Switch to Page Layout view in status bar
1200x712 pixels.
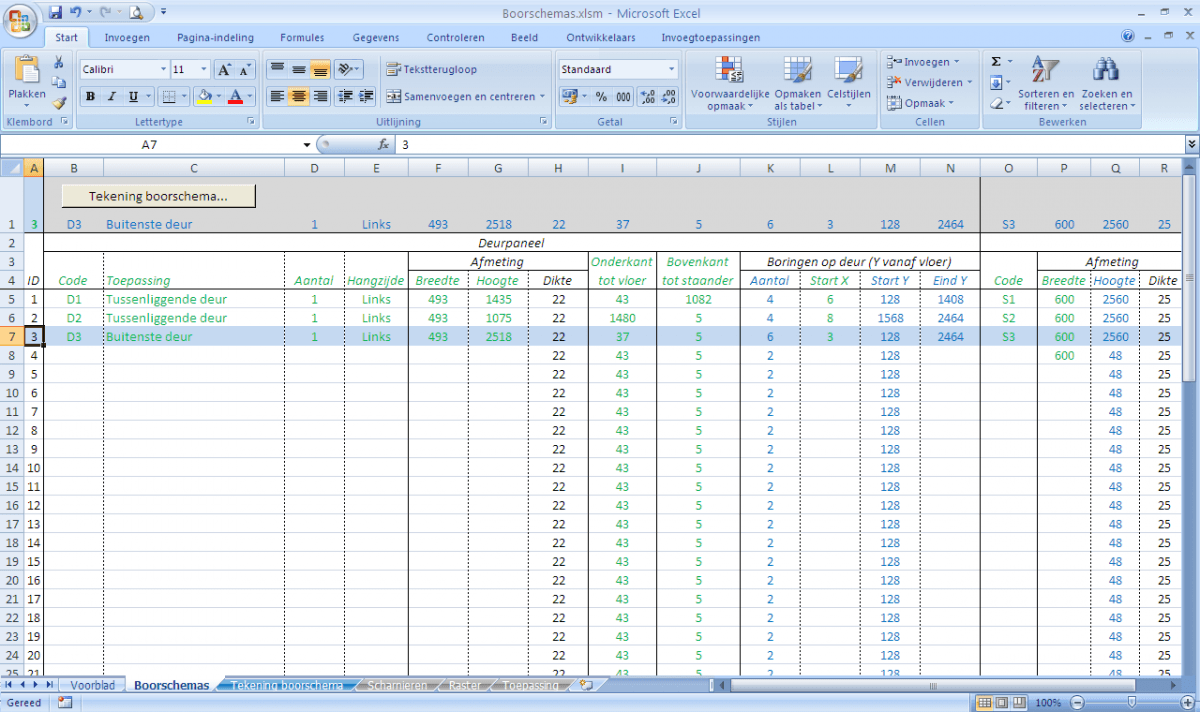(1001, 703)
